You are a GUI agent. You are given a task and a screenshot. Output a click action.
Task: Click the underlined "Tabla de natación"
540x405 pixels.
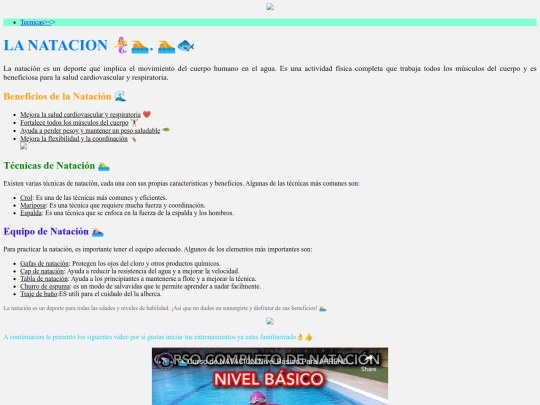44,279
